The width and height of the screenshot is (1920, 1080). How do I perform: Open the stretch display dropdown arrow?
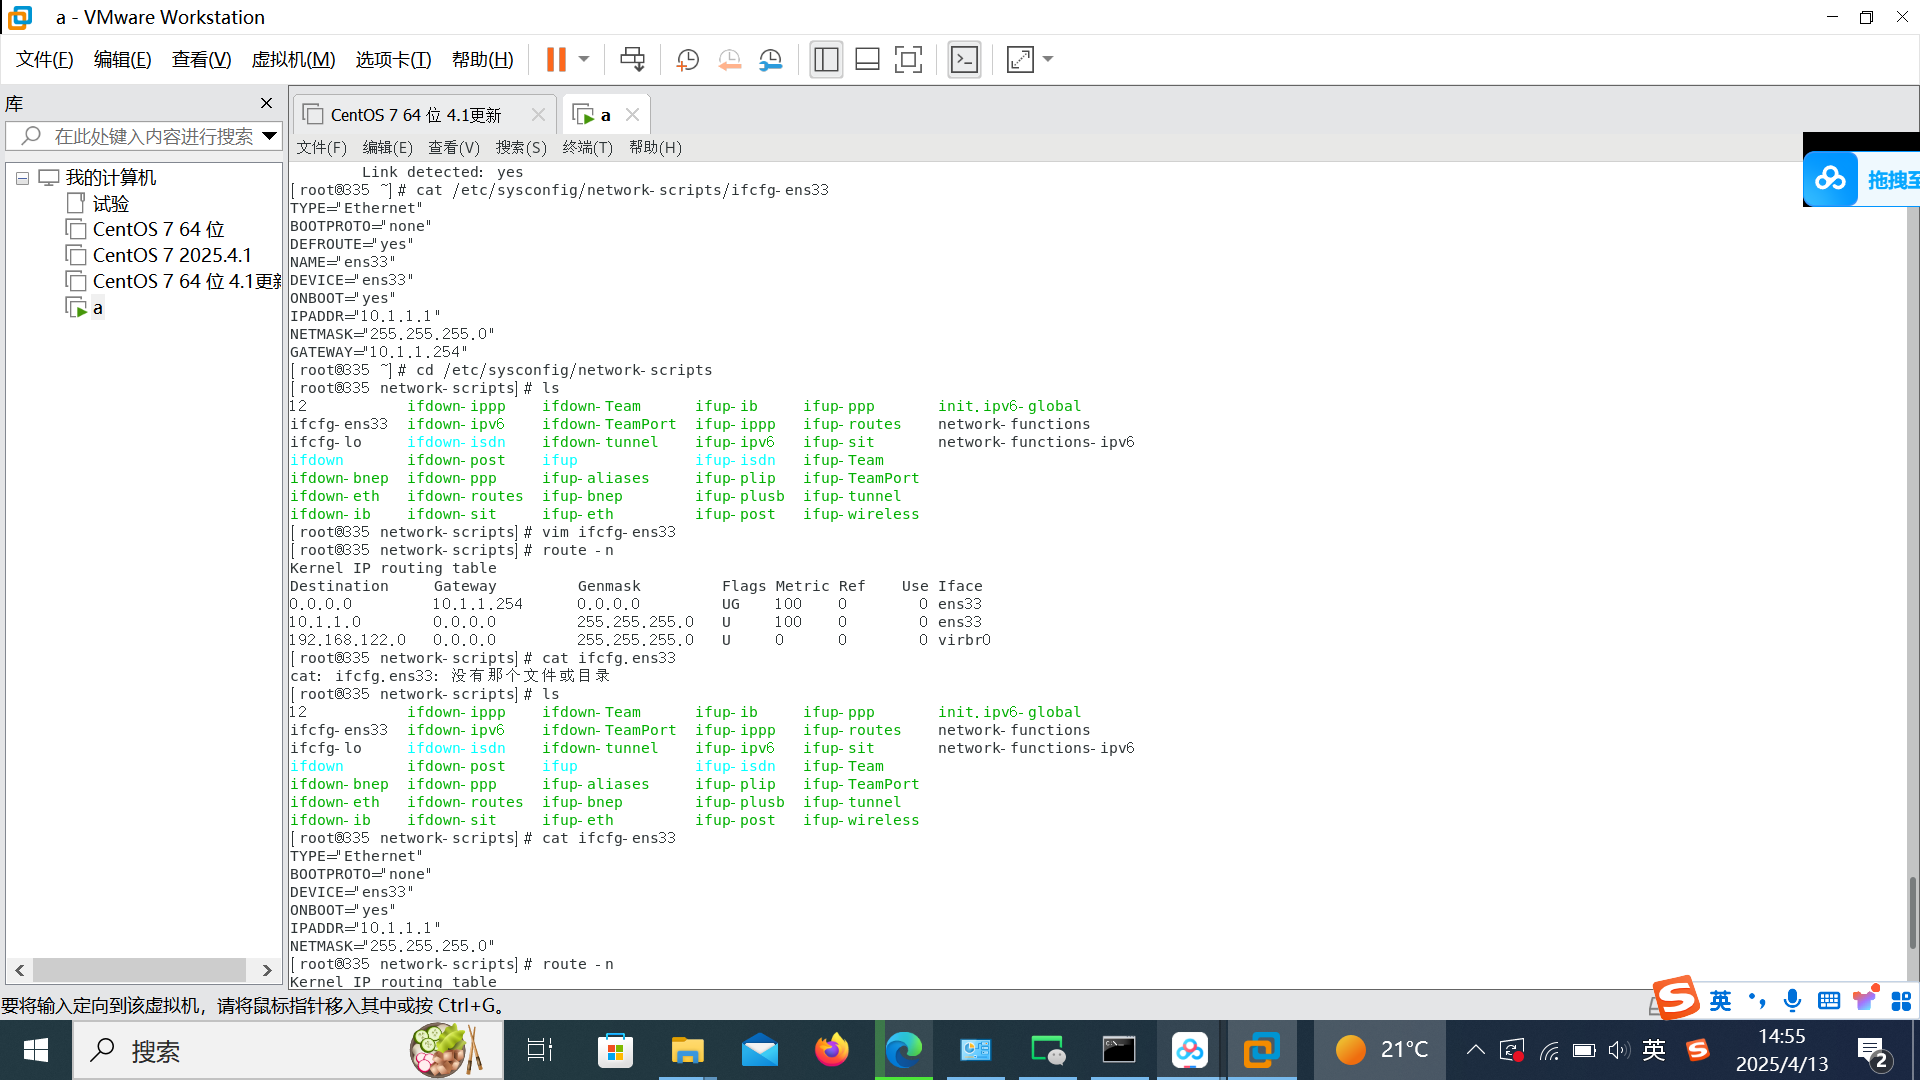1048,60
